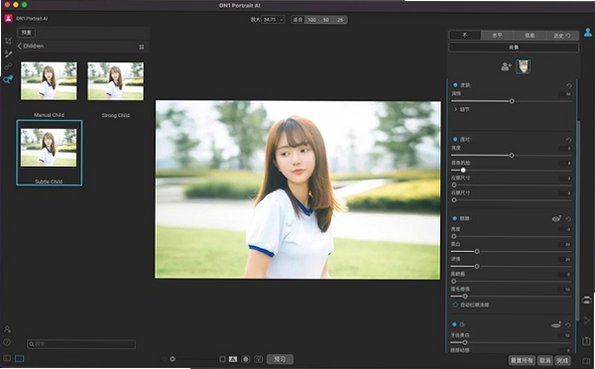Image resolution: width=595 pixels, height=369 pixels.
Task: Open the user account icon at bottom left
Action: point(7,329)
